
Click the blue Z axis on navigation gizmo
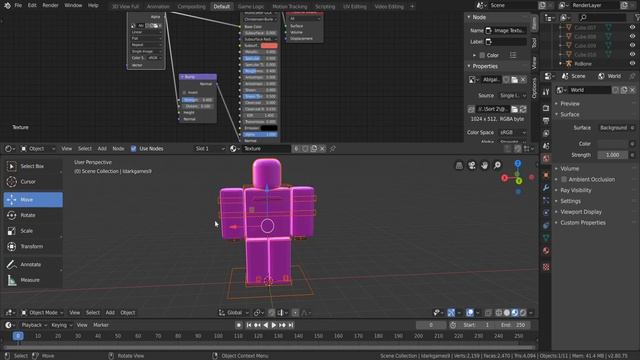coord(518,164)
